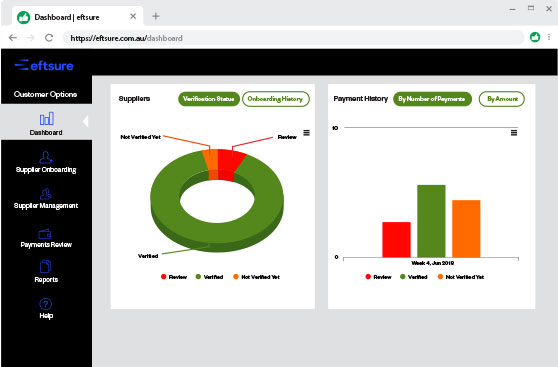This screenshot has width=558, height=367.
Task: Open a new browser tab
Action: tap(156, 16)
